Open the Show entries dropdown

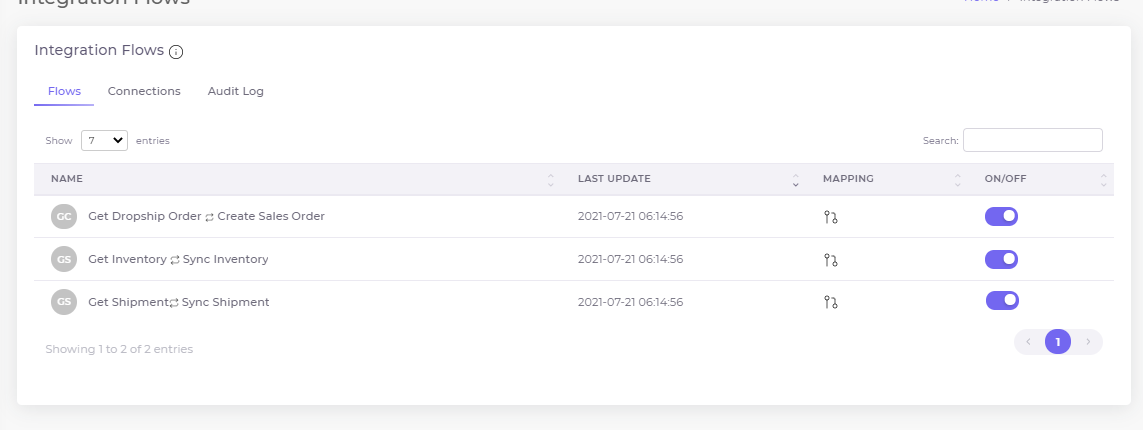[x=104, y=141]
